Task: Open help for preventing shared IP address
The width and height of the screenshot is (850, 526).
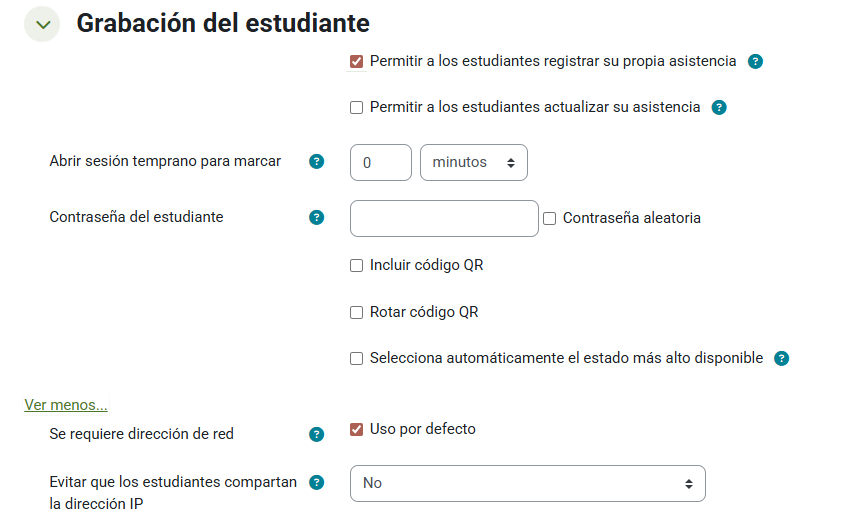Action: [317, 483]
